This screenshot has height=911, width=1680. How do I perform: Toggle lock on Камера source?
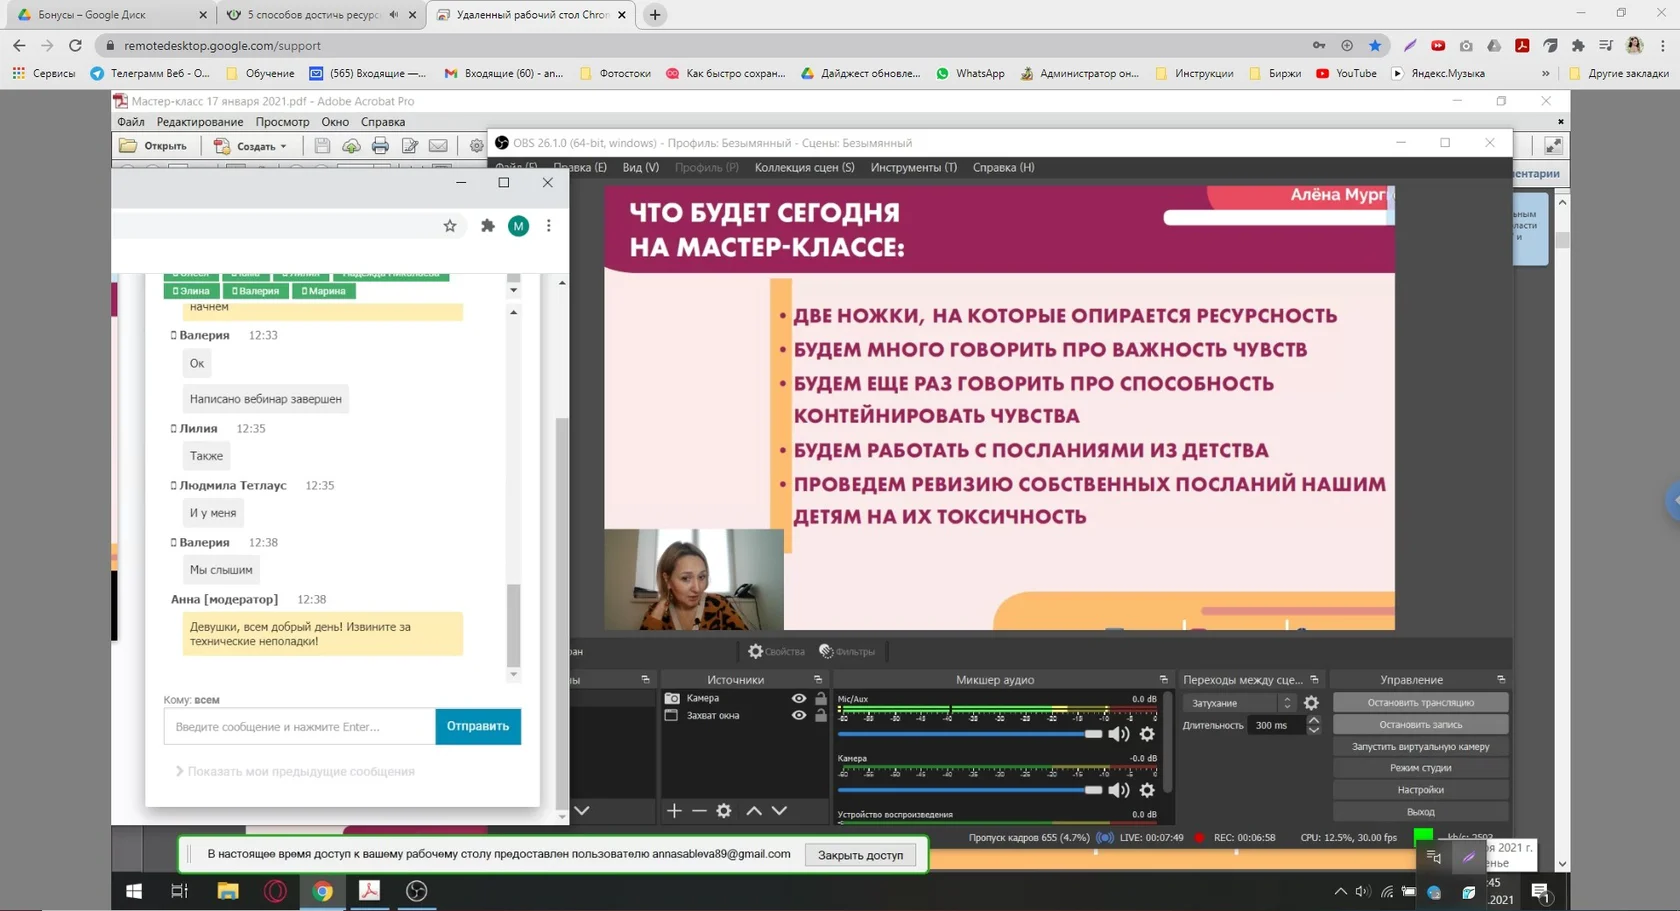pos(821,698)
